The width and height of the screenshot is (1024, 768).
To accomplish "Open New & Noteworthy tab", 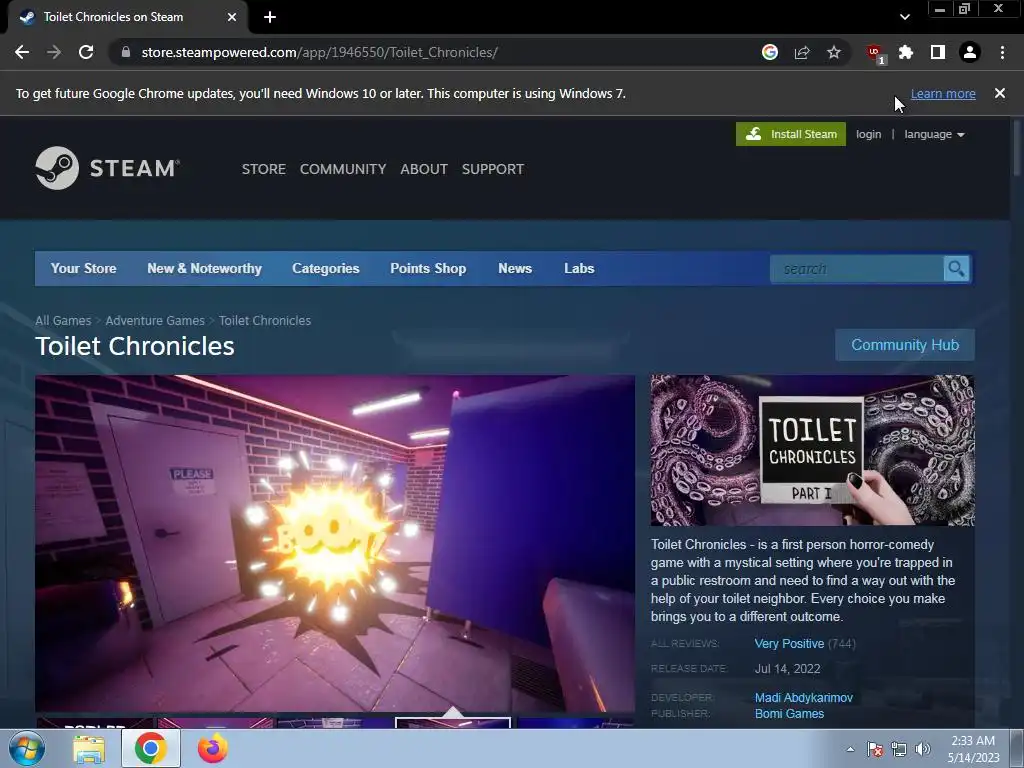I will (204, 268).
